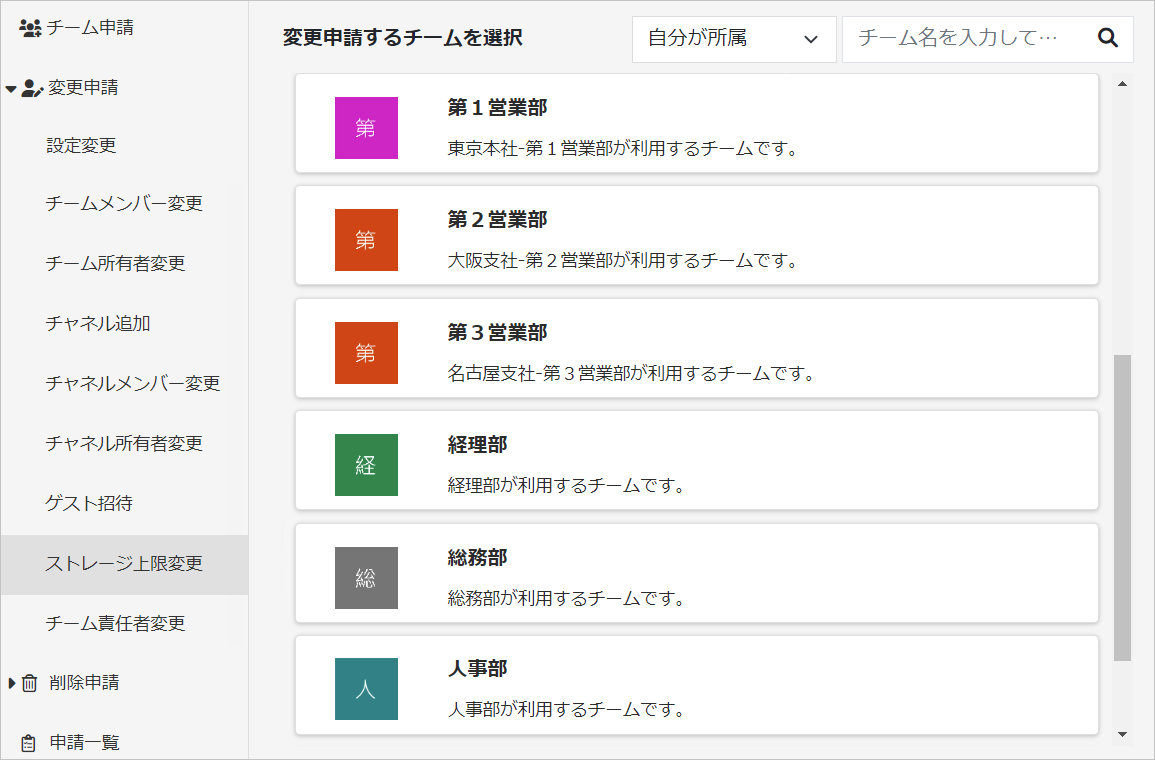The height and width of the screenshot is (760, 1155).
Task: Click the gray 総 icon of 総務部
Action: [x=366, y=578]
